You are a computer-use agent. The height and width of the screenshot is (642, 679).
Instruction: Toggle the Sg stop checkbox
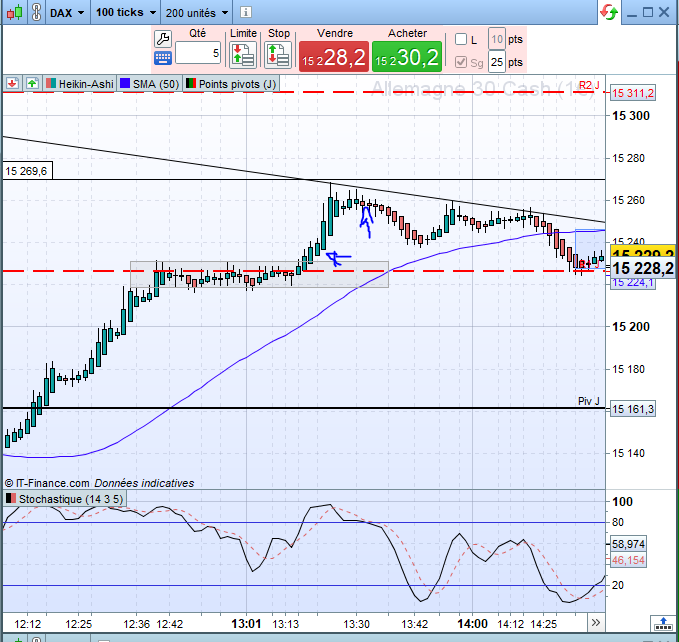tap(461, 62)
